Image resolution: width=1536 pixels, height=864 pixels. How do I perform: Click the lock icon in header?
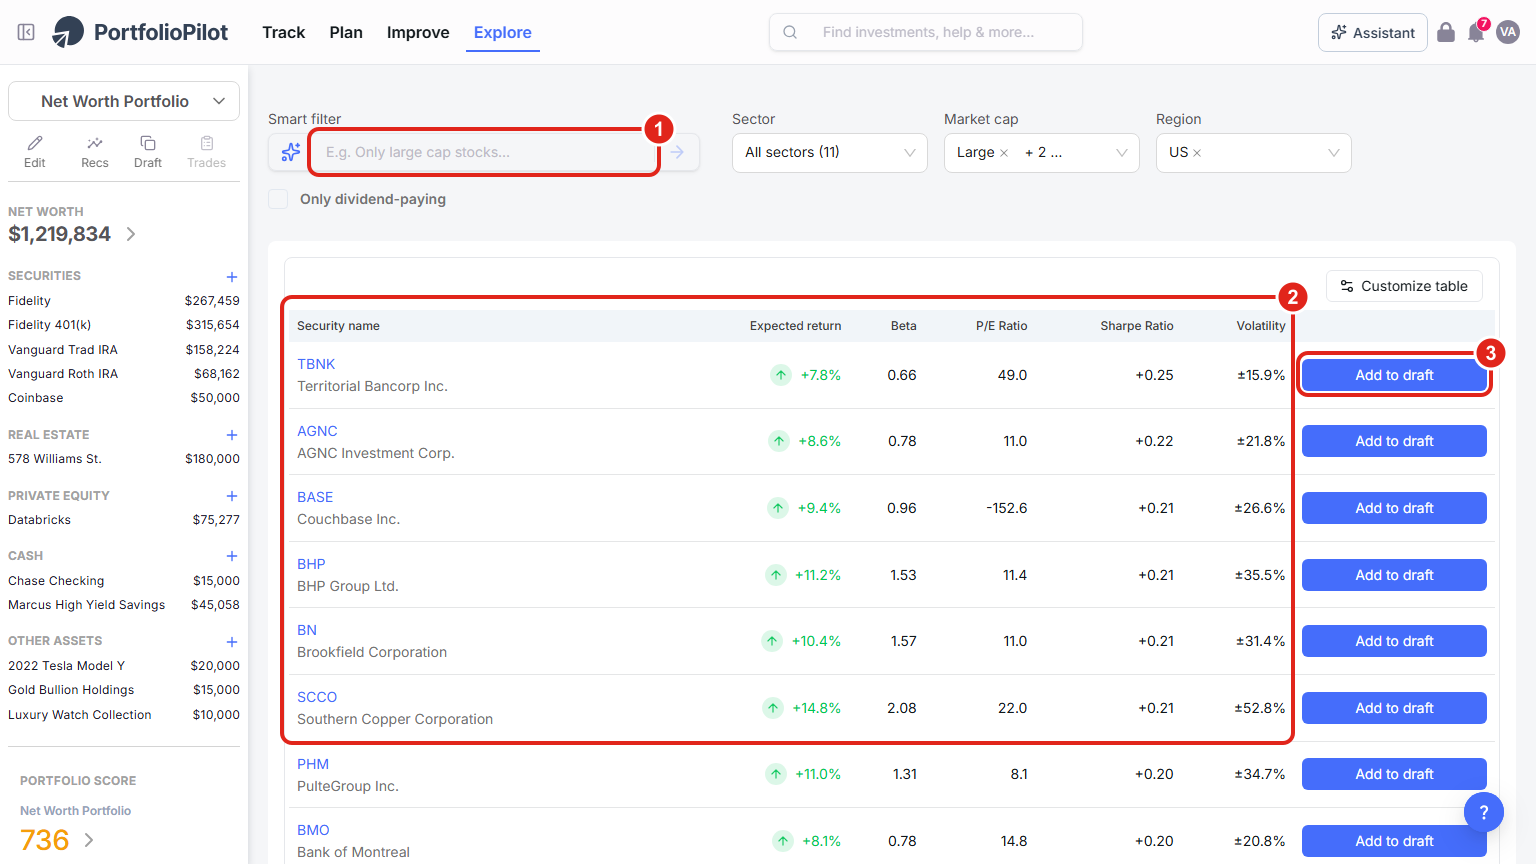pyautogui.click(x=1446, y=32)
